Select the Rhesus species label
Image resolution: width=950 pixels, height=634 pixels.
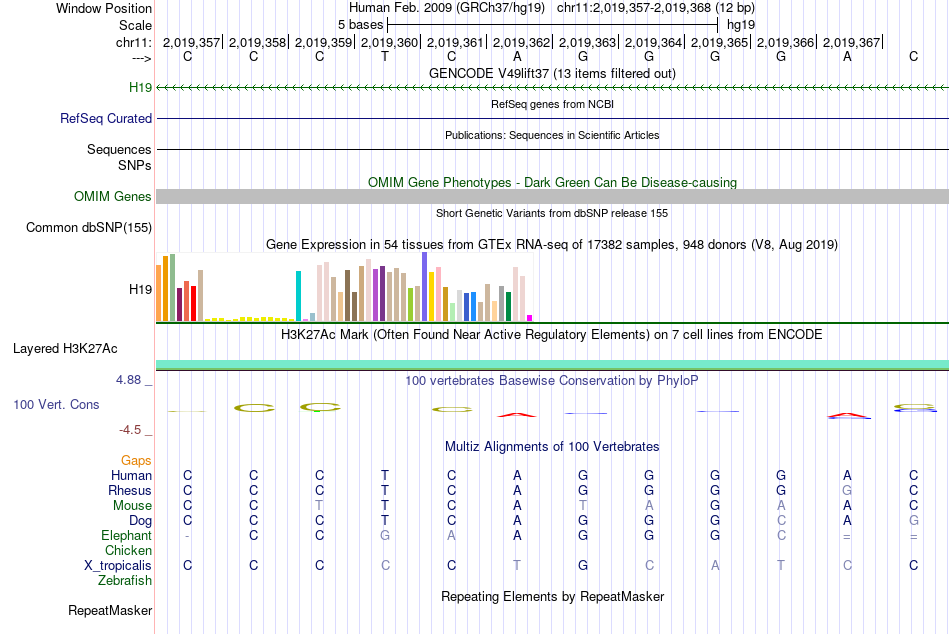130,490
